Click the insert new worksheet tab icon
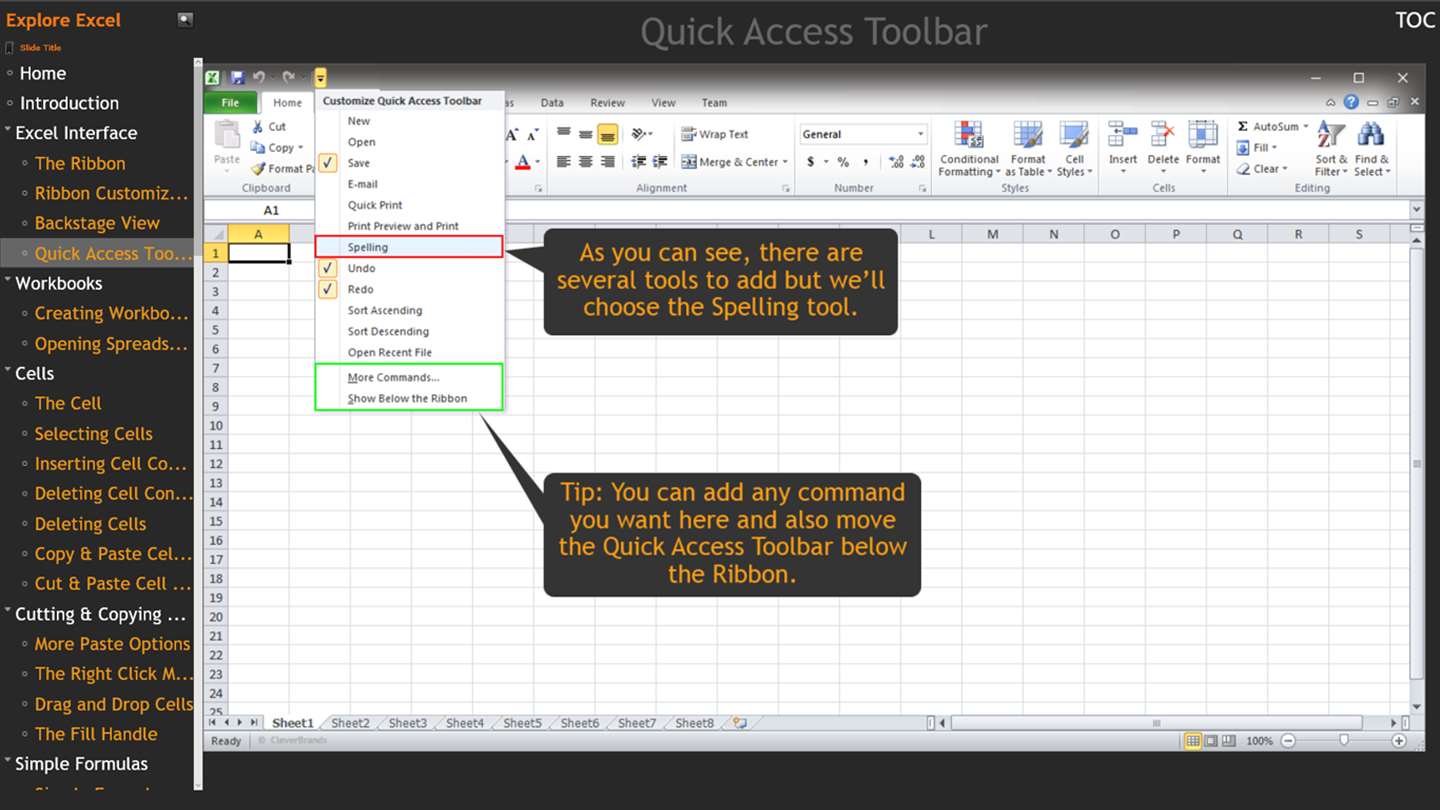The height and width of the screenshot is (810, 1440). pyautogui.click(x=740, y=723)
